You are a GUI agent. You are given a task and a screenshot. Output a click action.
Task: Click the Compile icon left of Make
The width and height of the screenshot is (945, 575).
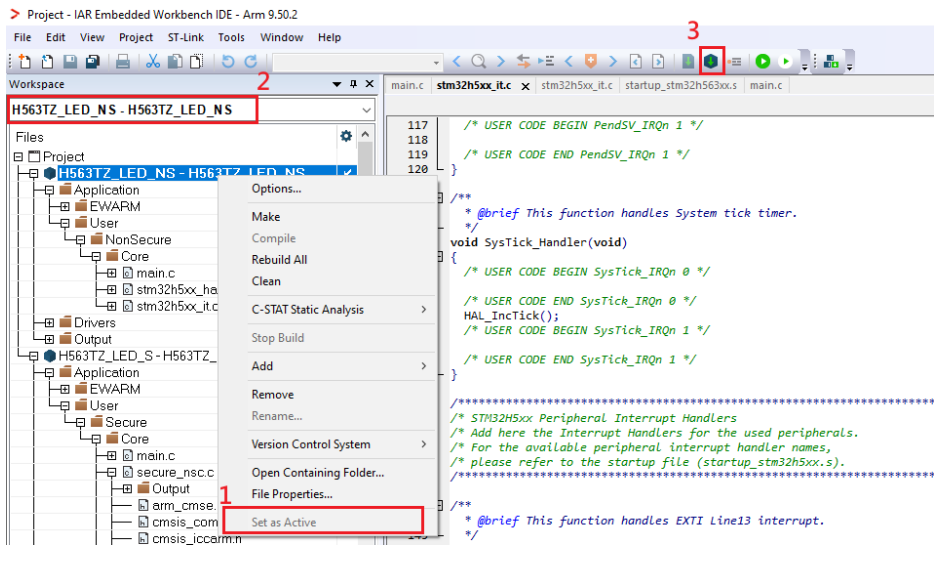[x=688, y=61]
